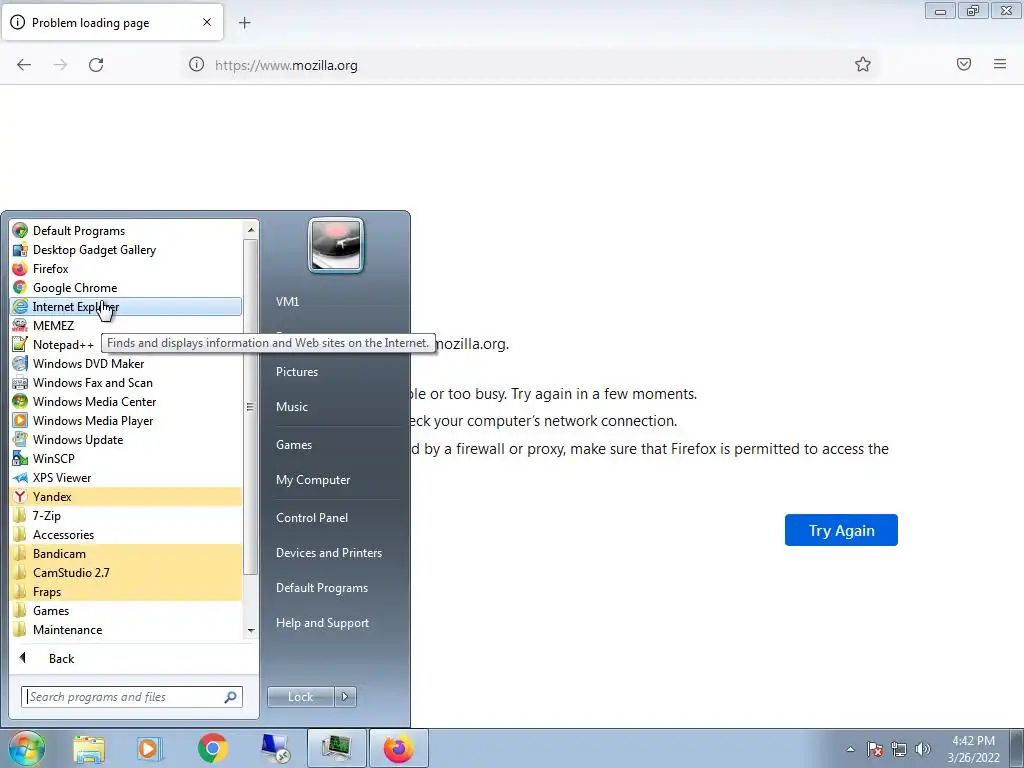Expand the Accessories folder
1024x768 pixels.
point(126,534)
